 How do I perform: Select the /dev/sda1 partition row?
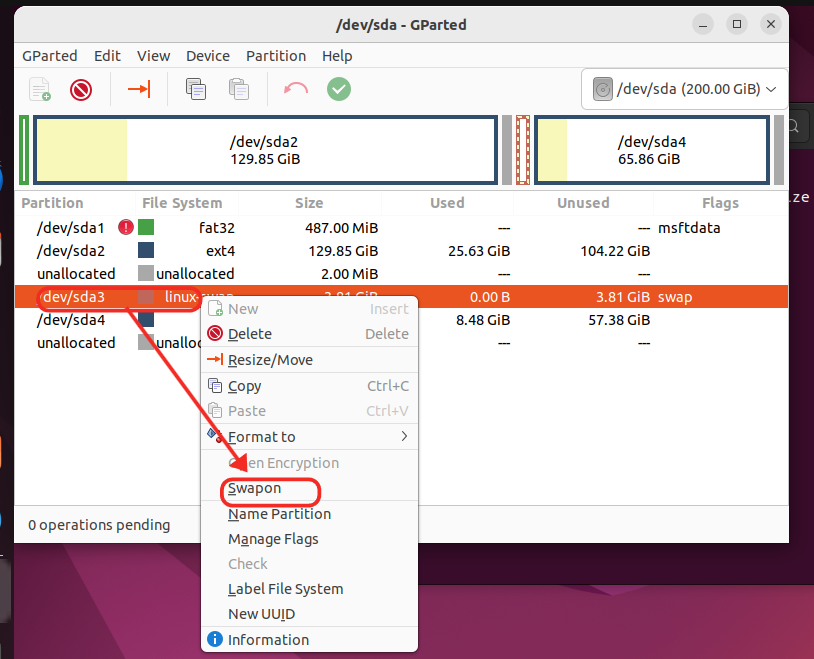tap(401, 227)
